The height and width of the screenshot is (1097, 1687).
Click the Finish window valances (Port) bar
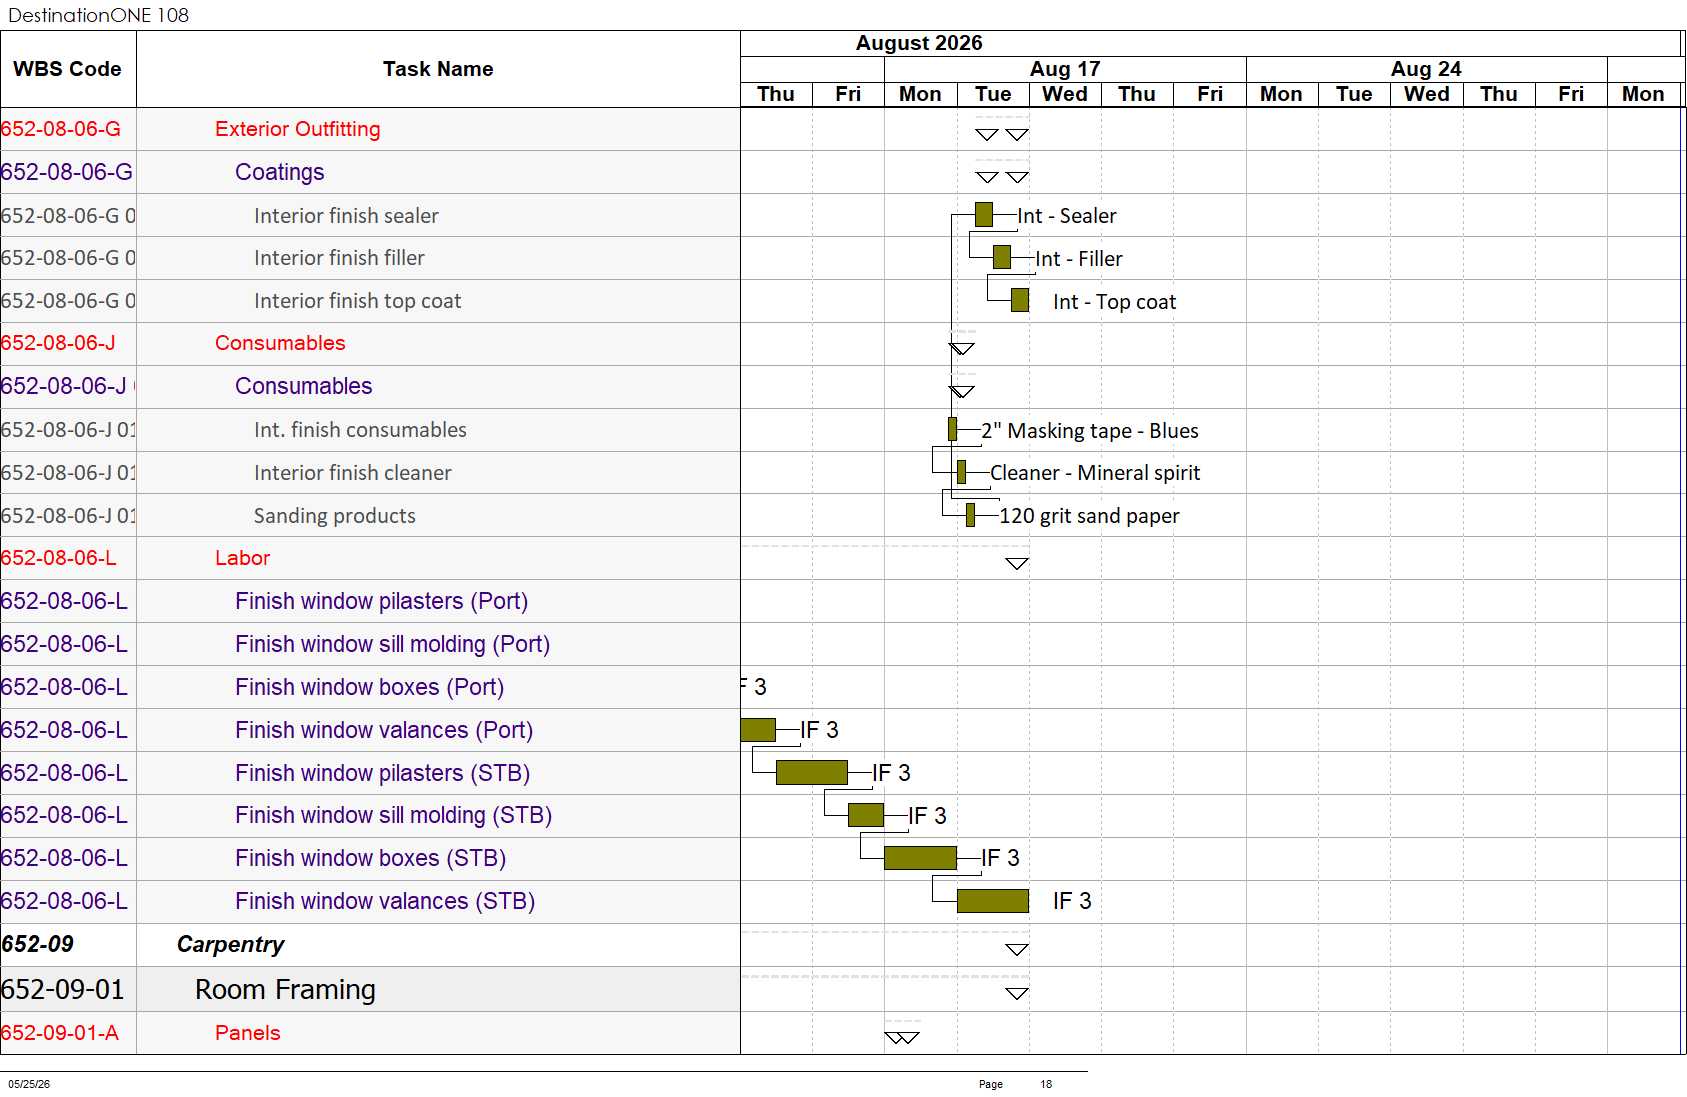tap(758, 730)
